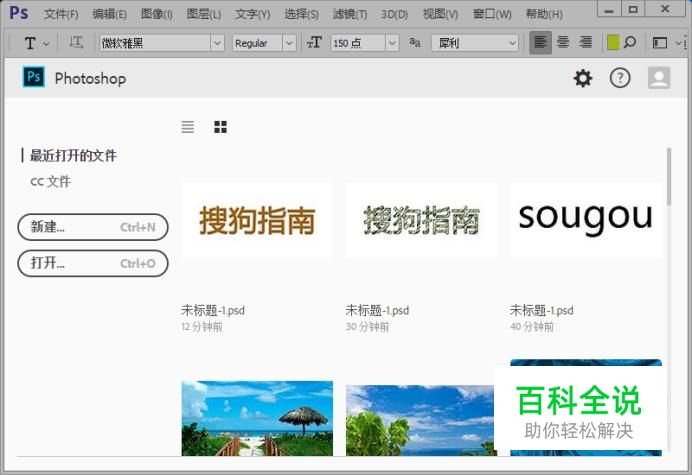Viewport: 692px width, 475px height.
Task: Select right align text
Action: pyautogui.click(x=585, y=43)
